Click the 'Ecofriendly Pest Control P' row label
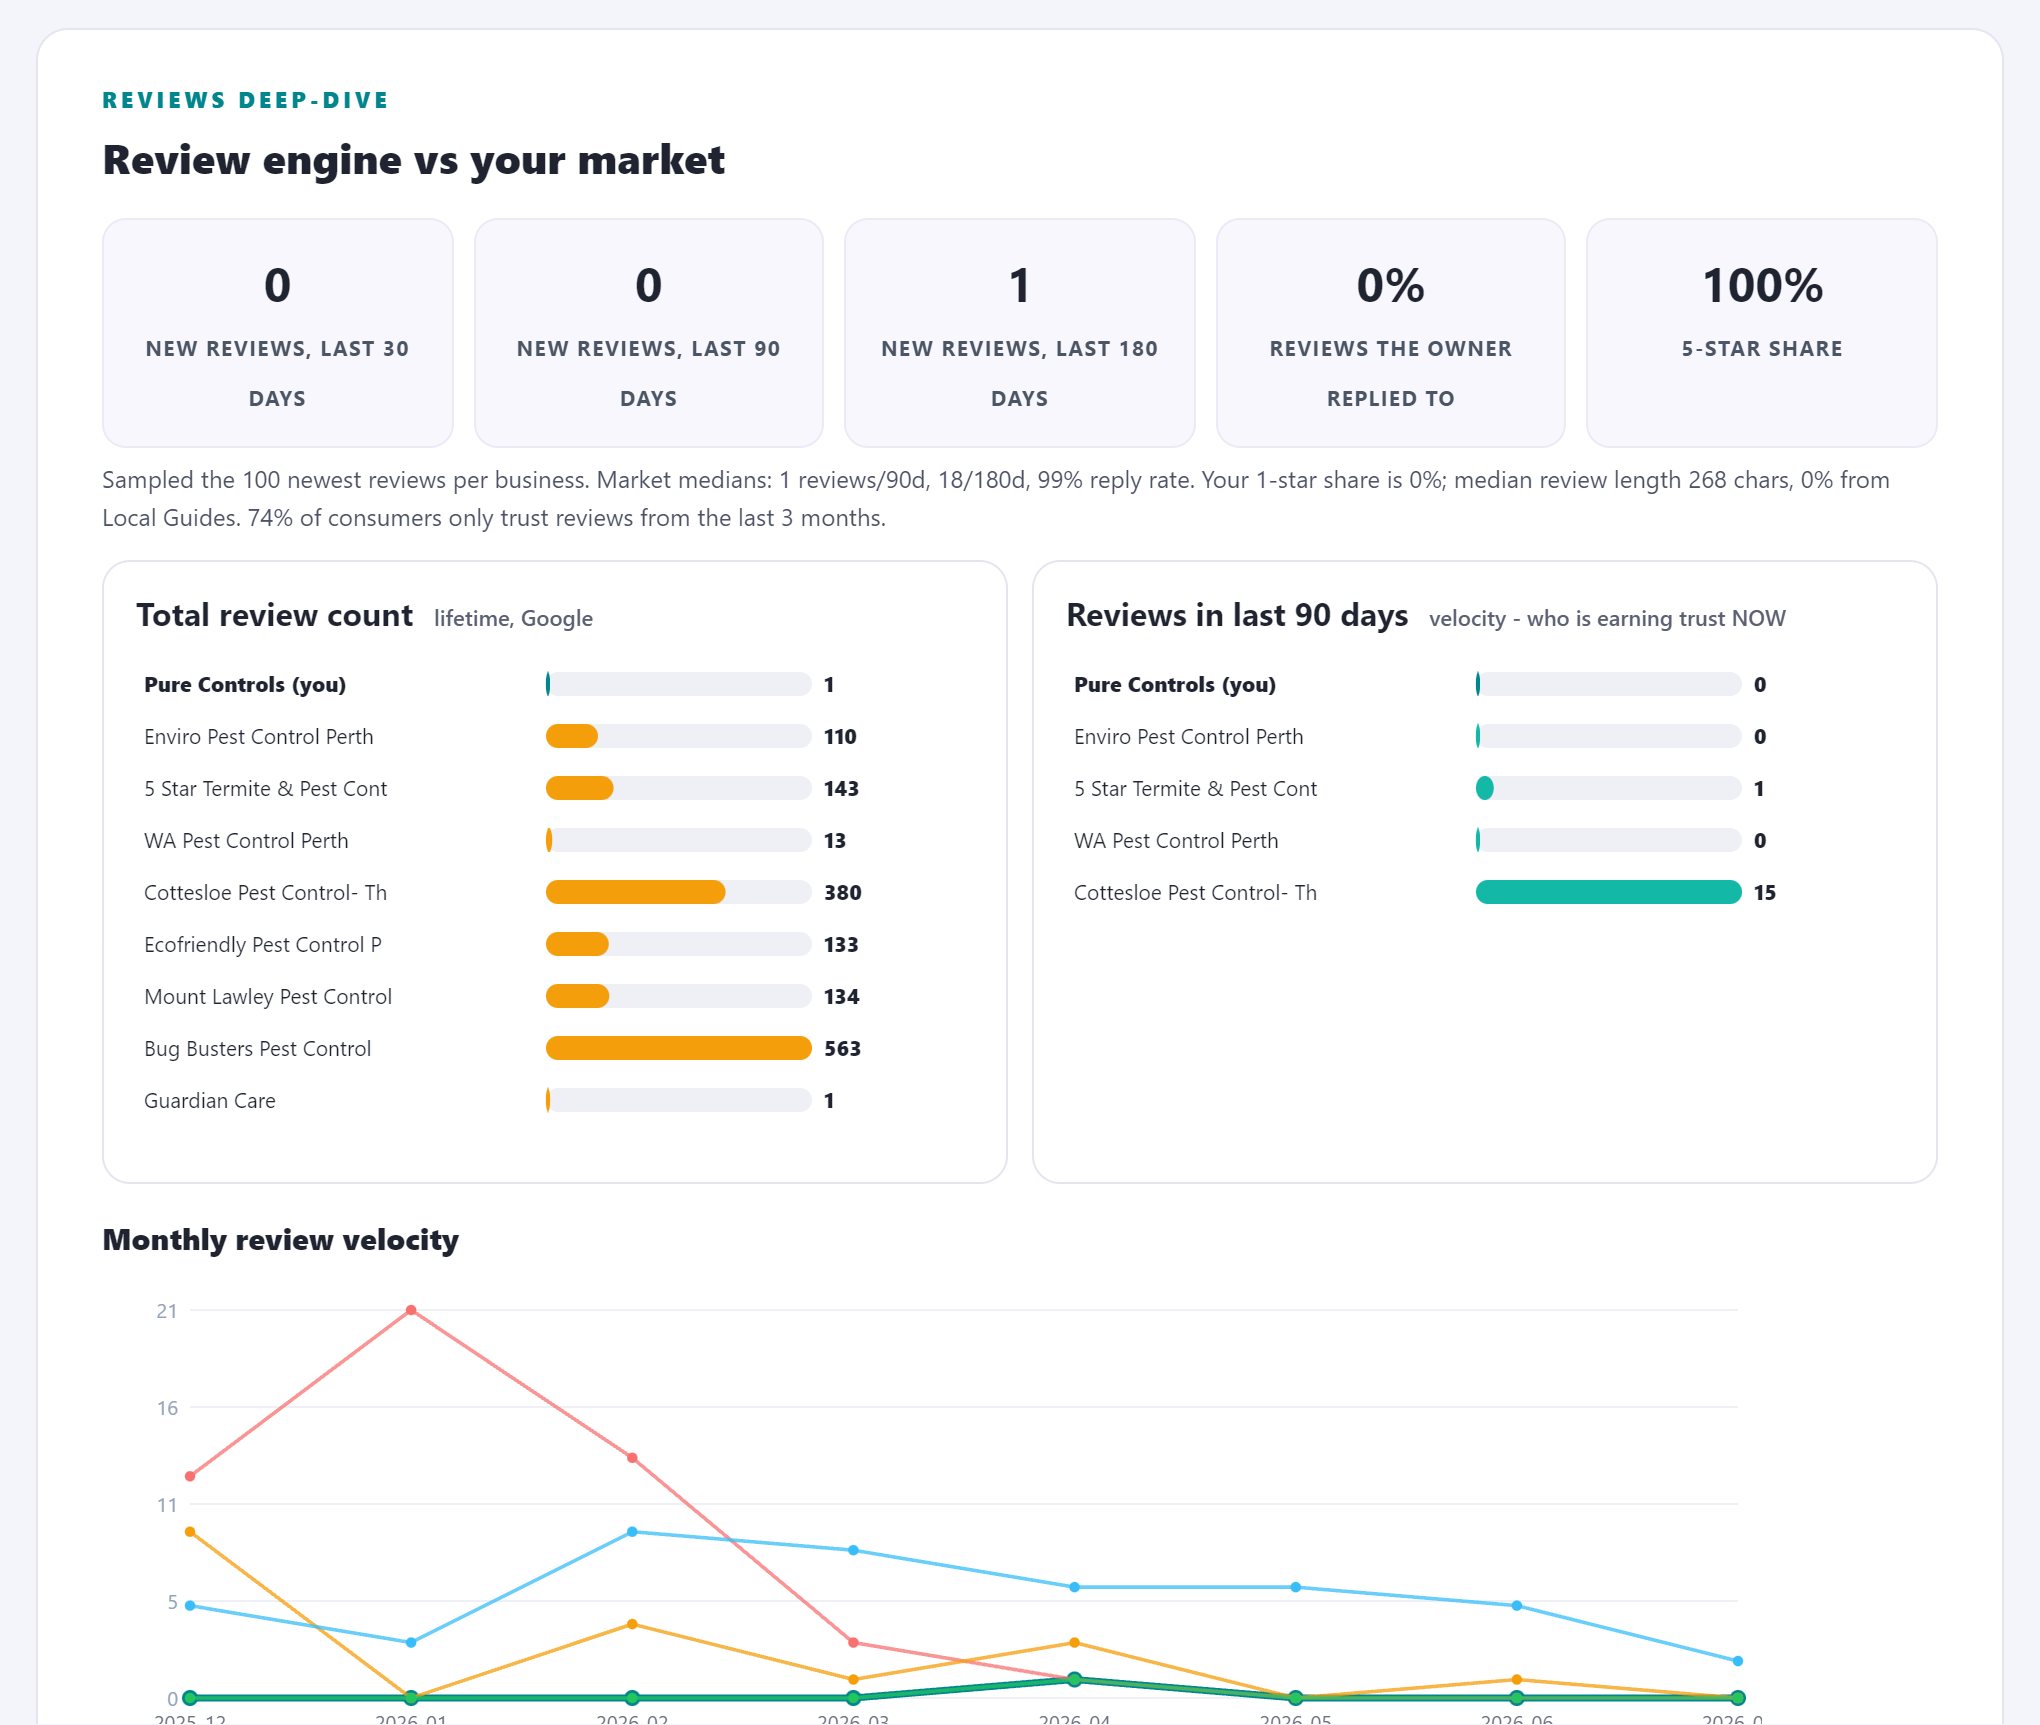This screenshot has height=1725, width=2040. click(x=263, y=945)
